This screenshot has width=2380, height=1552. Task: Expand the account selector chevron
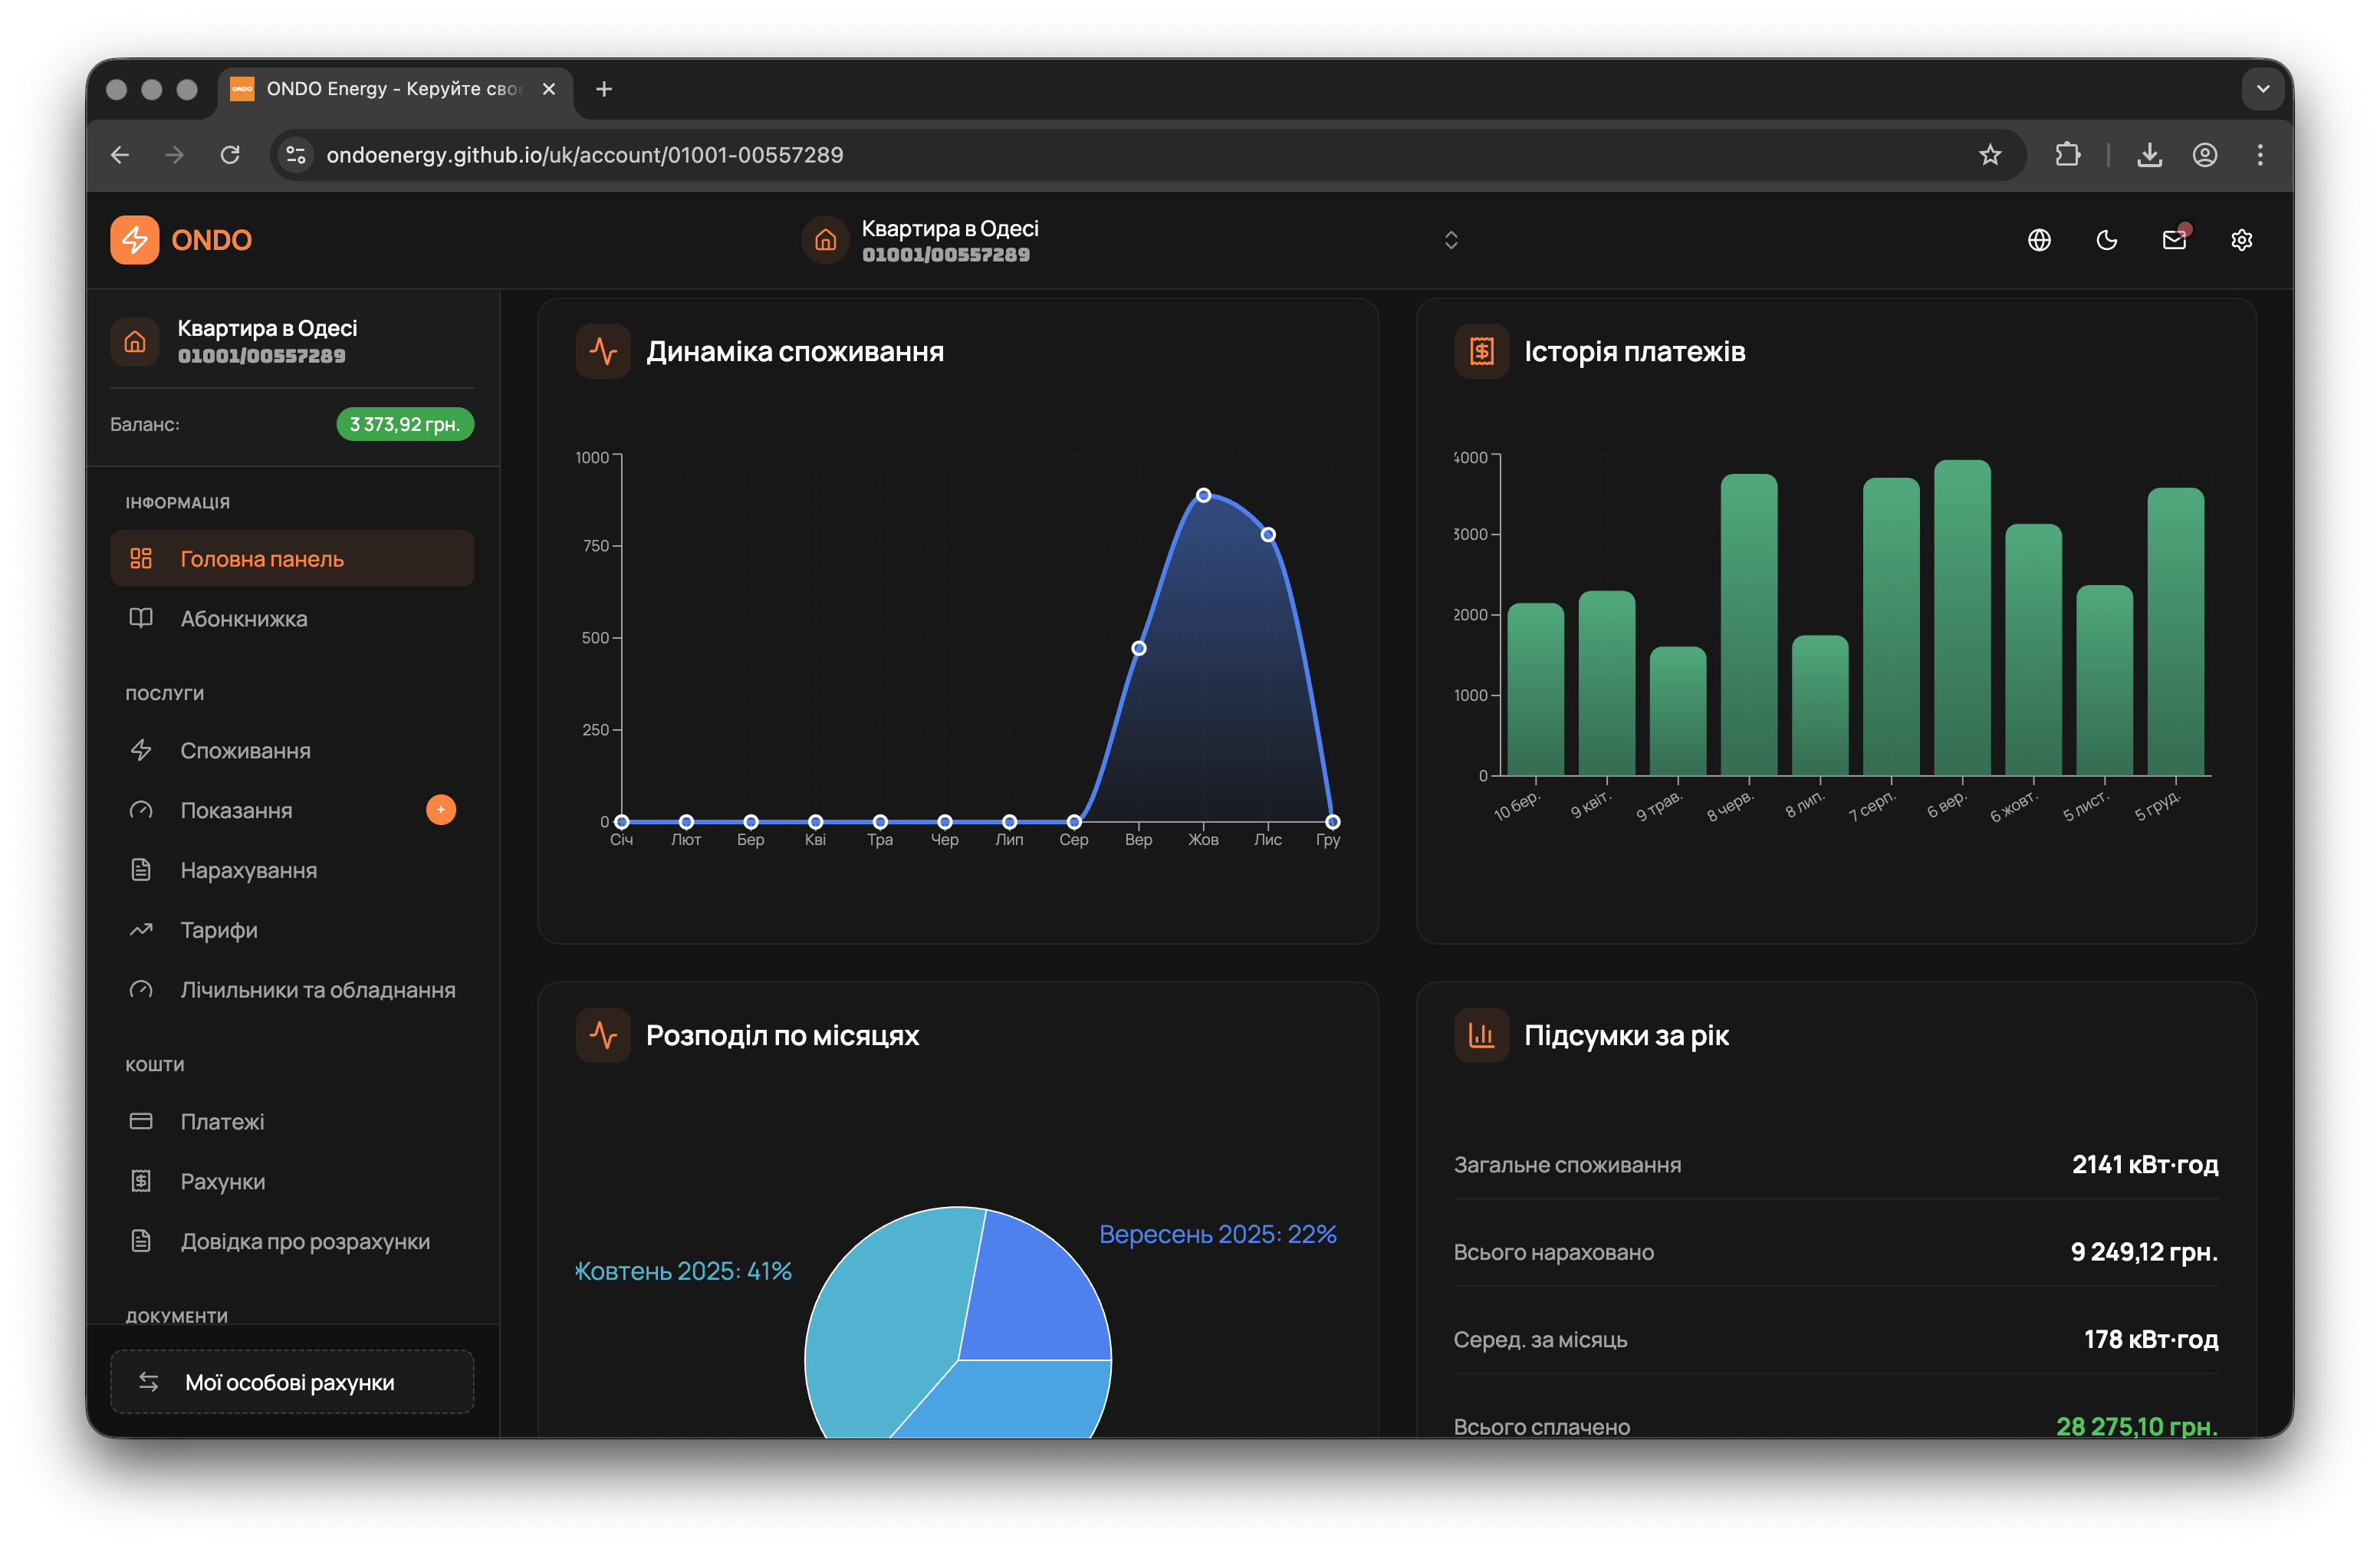[x=1451, y=240]
